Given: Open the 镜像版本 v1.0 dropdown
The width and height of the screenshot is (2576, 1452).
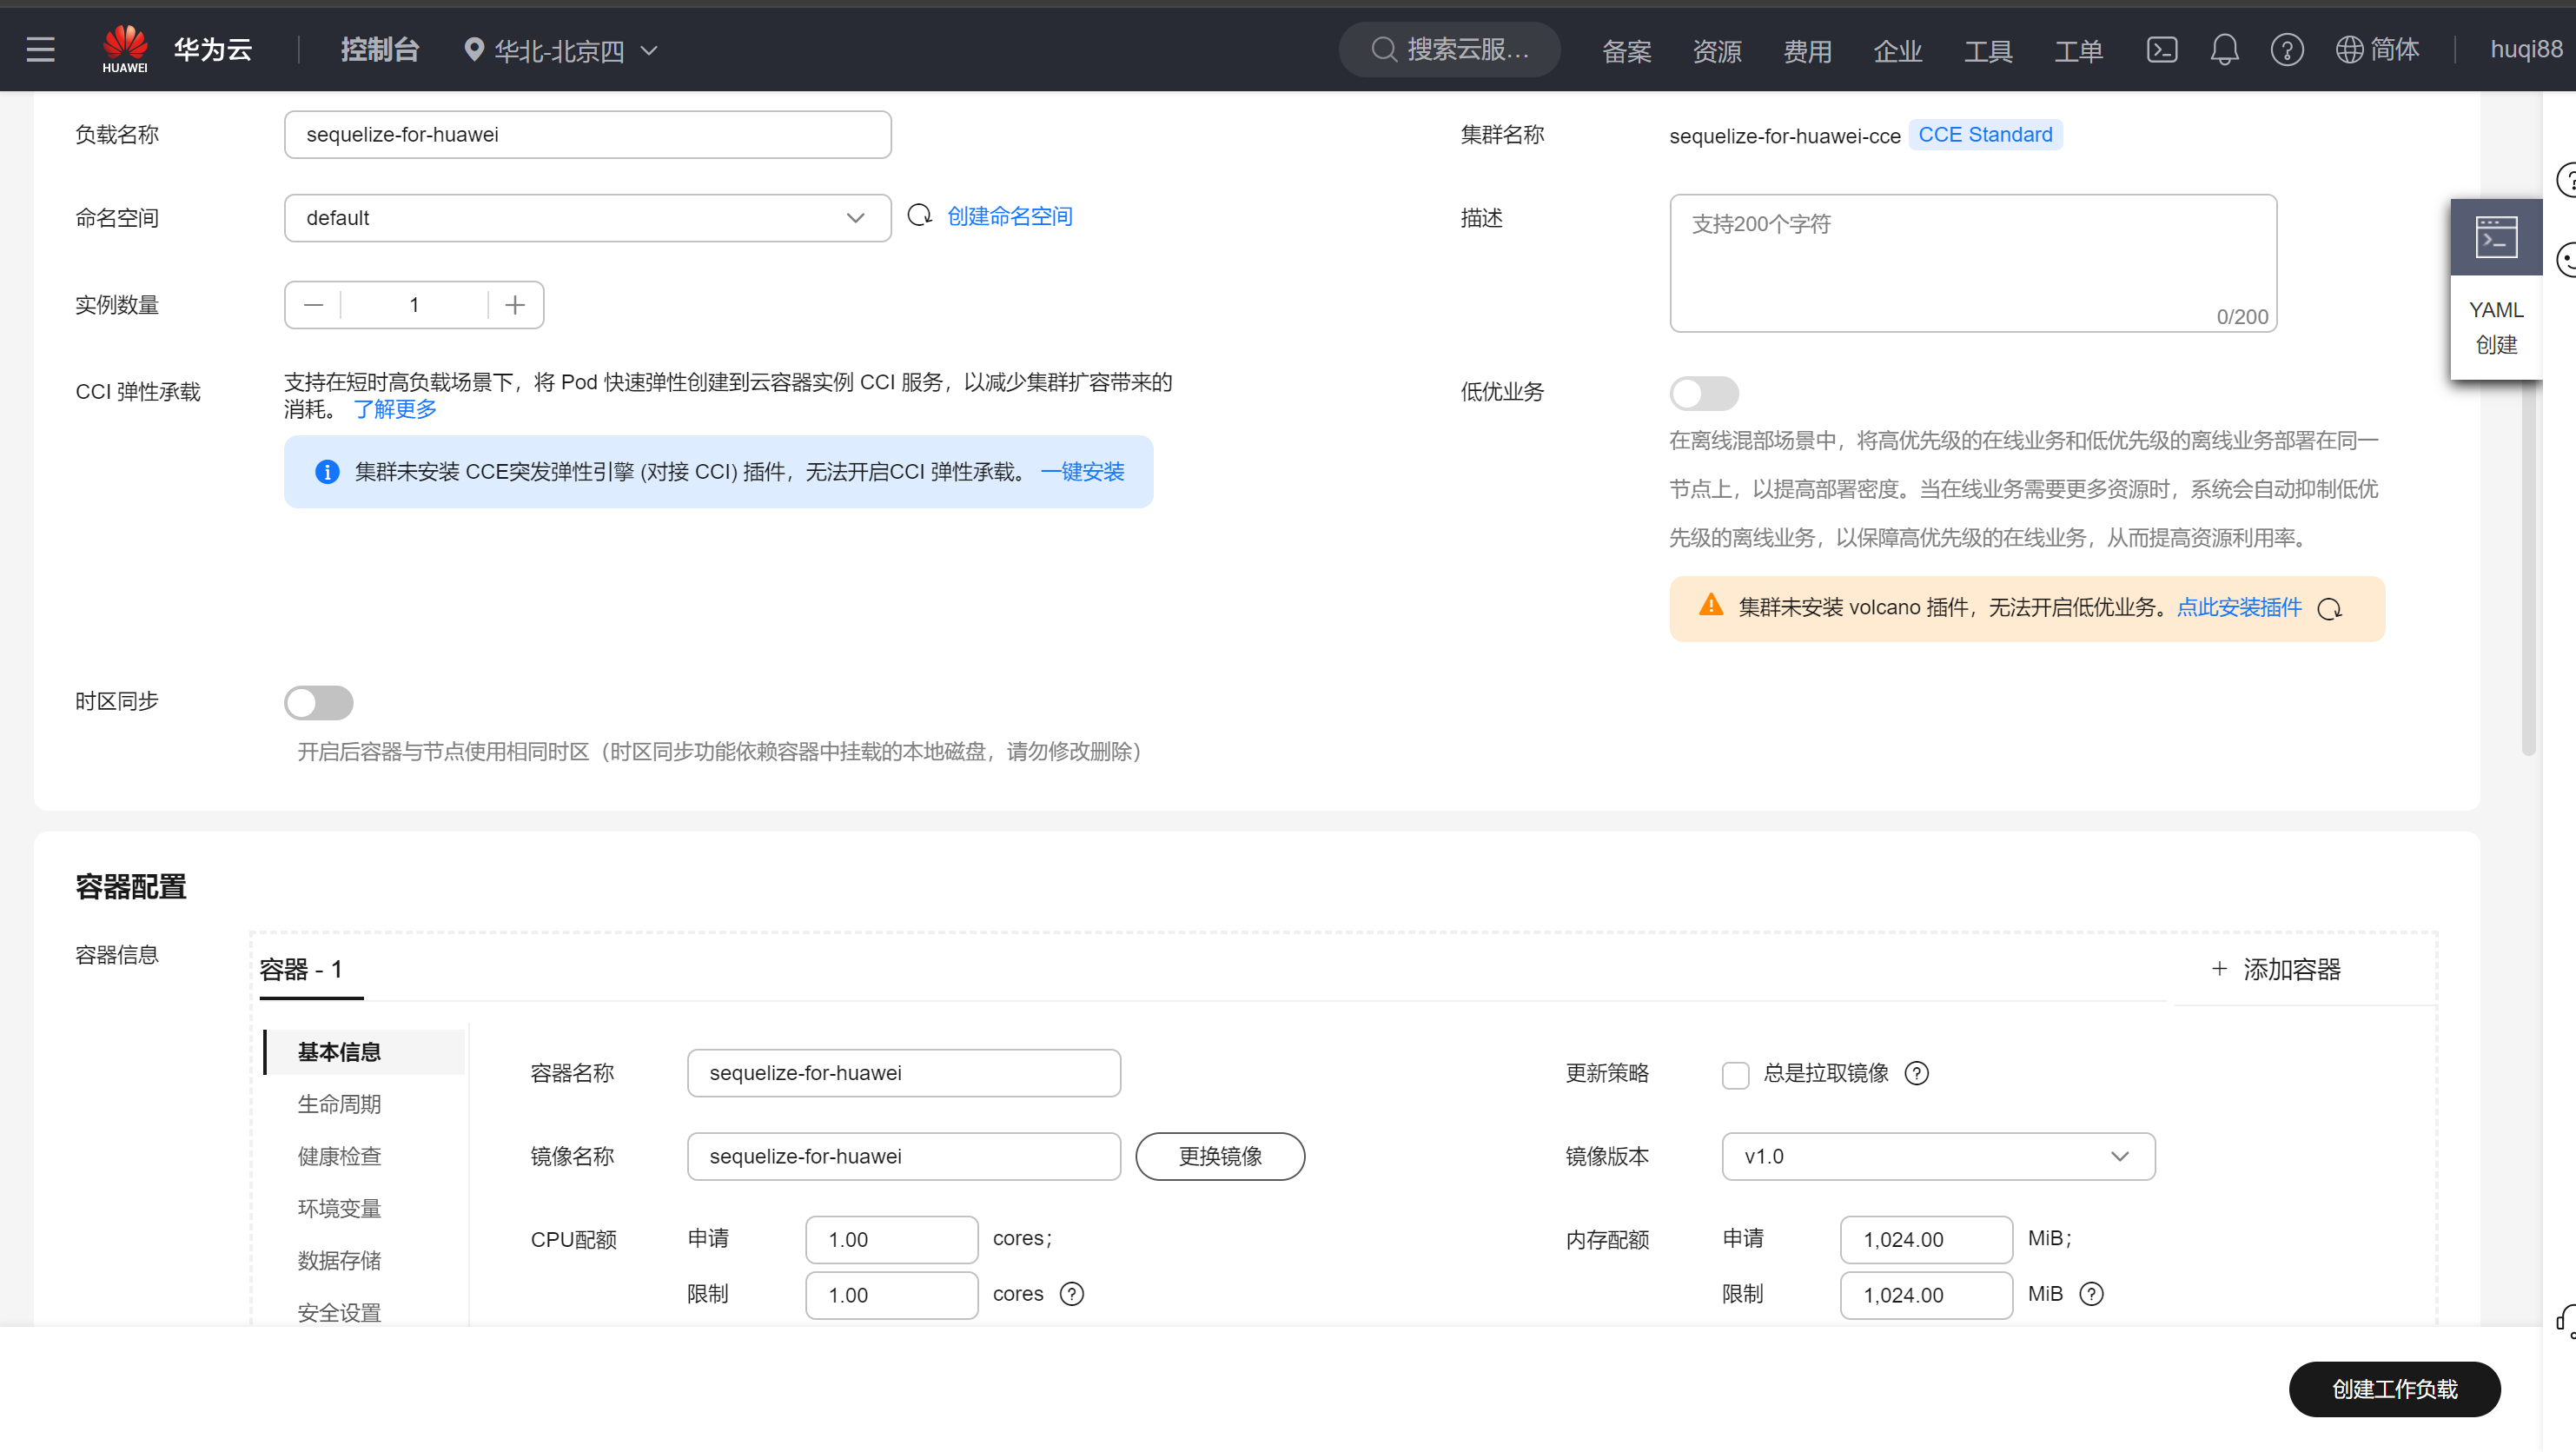Looking at the screenshot, I should click(1937, 1156).
